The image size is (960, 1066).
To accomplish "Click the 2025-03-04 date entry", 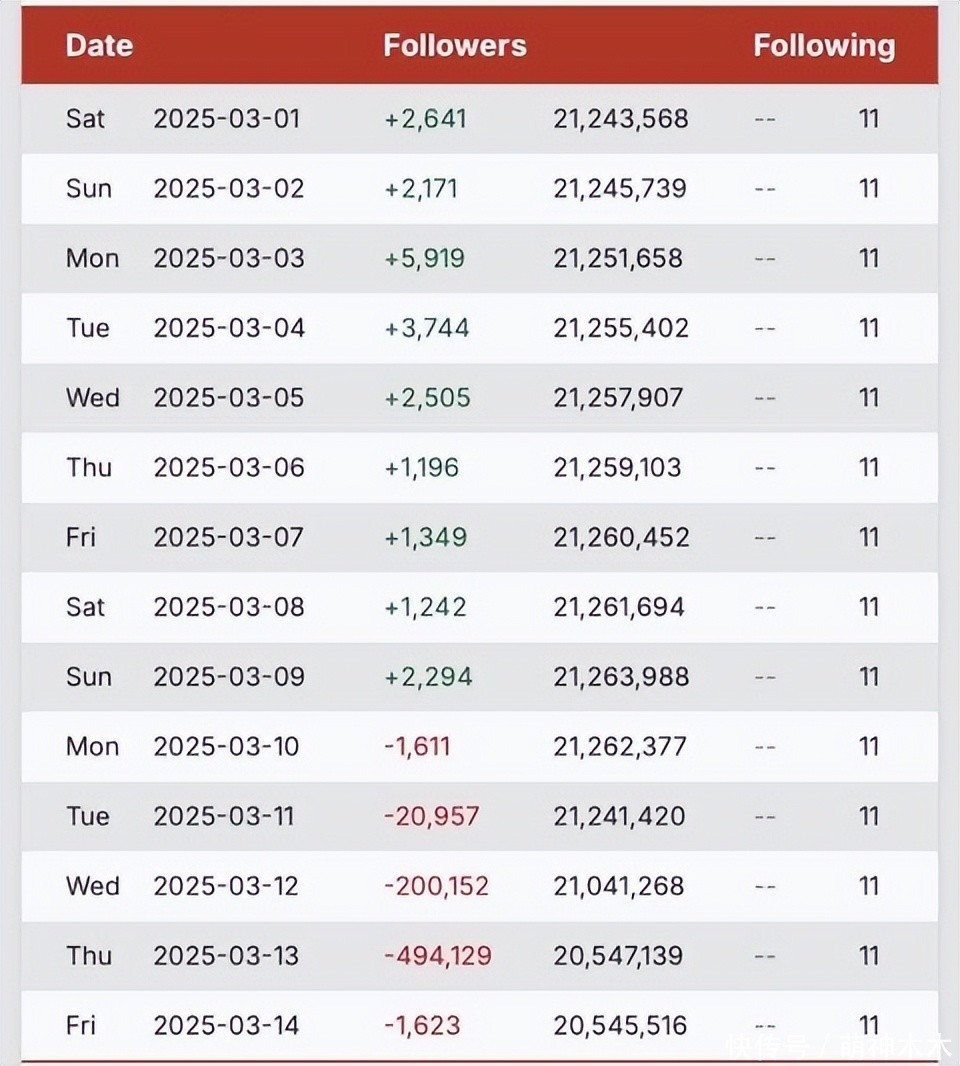I will 229,328.
